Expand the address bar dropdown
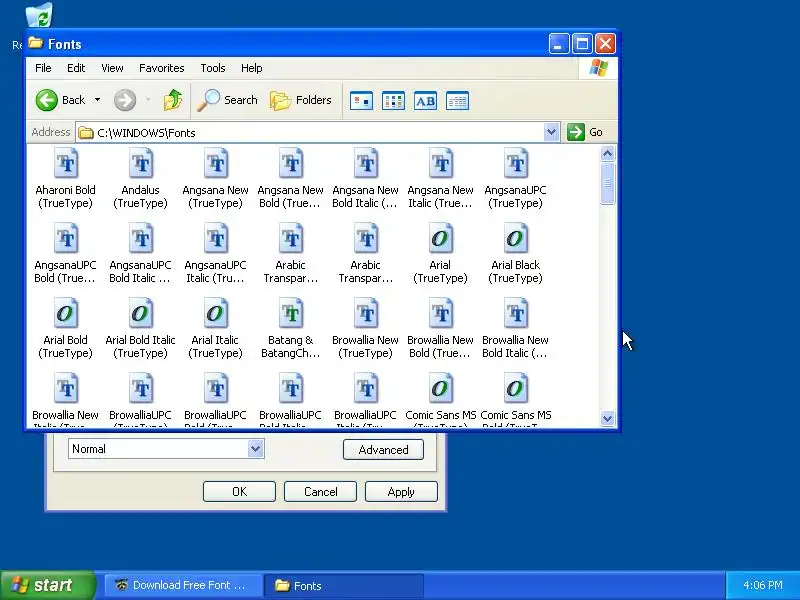800x600 pixels. pyautogui.click(x=551, y=133)
